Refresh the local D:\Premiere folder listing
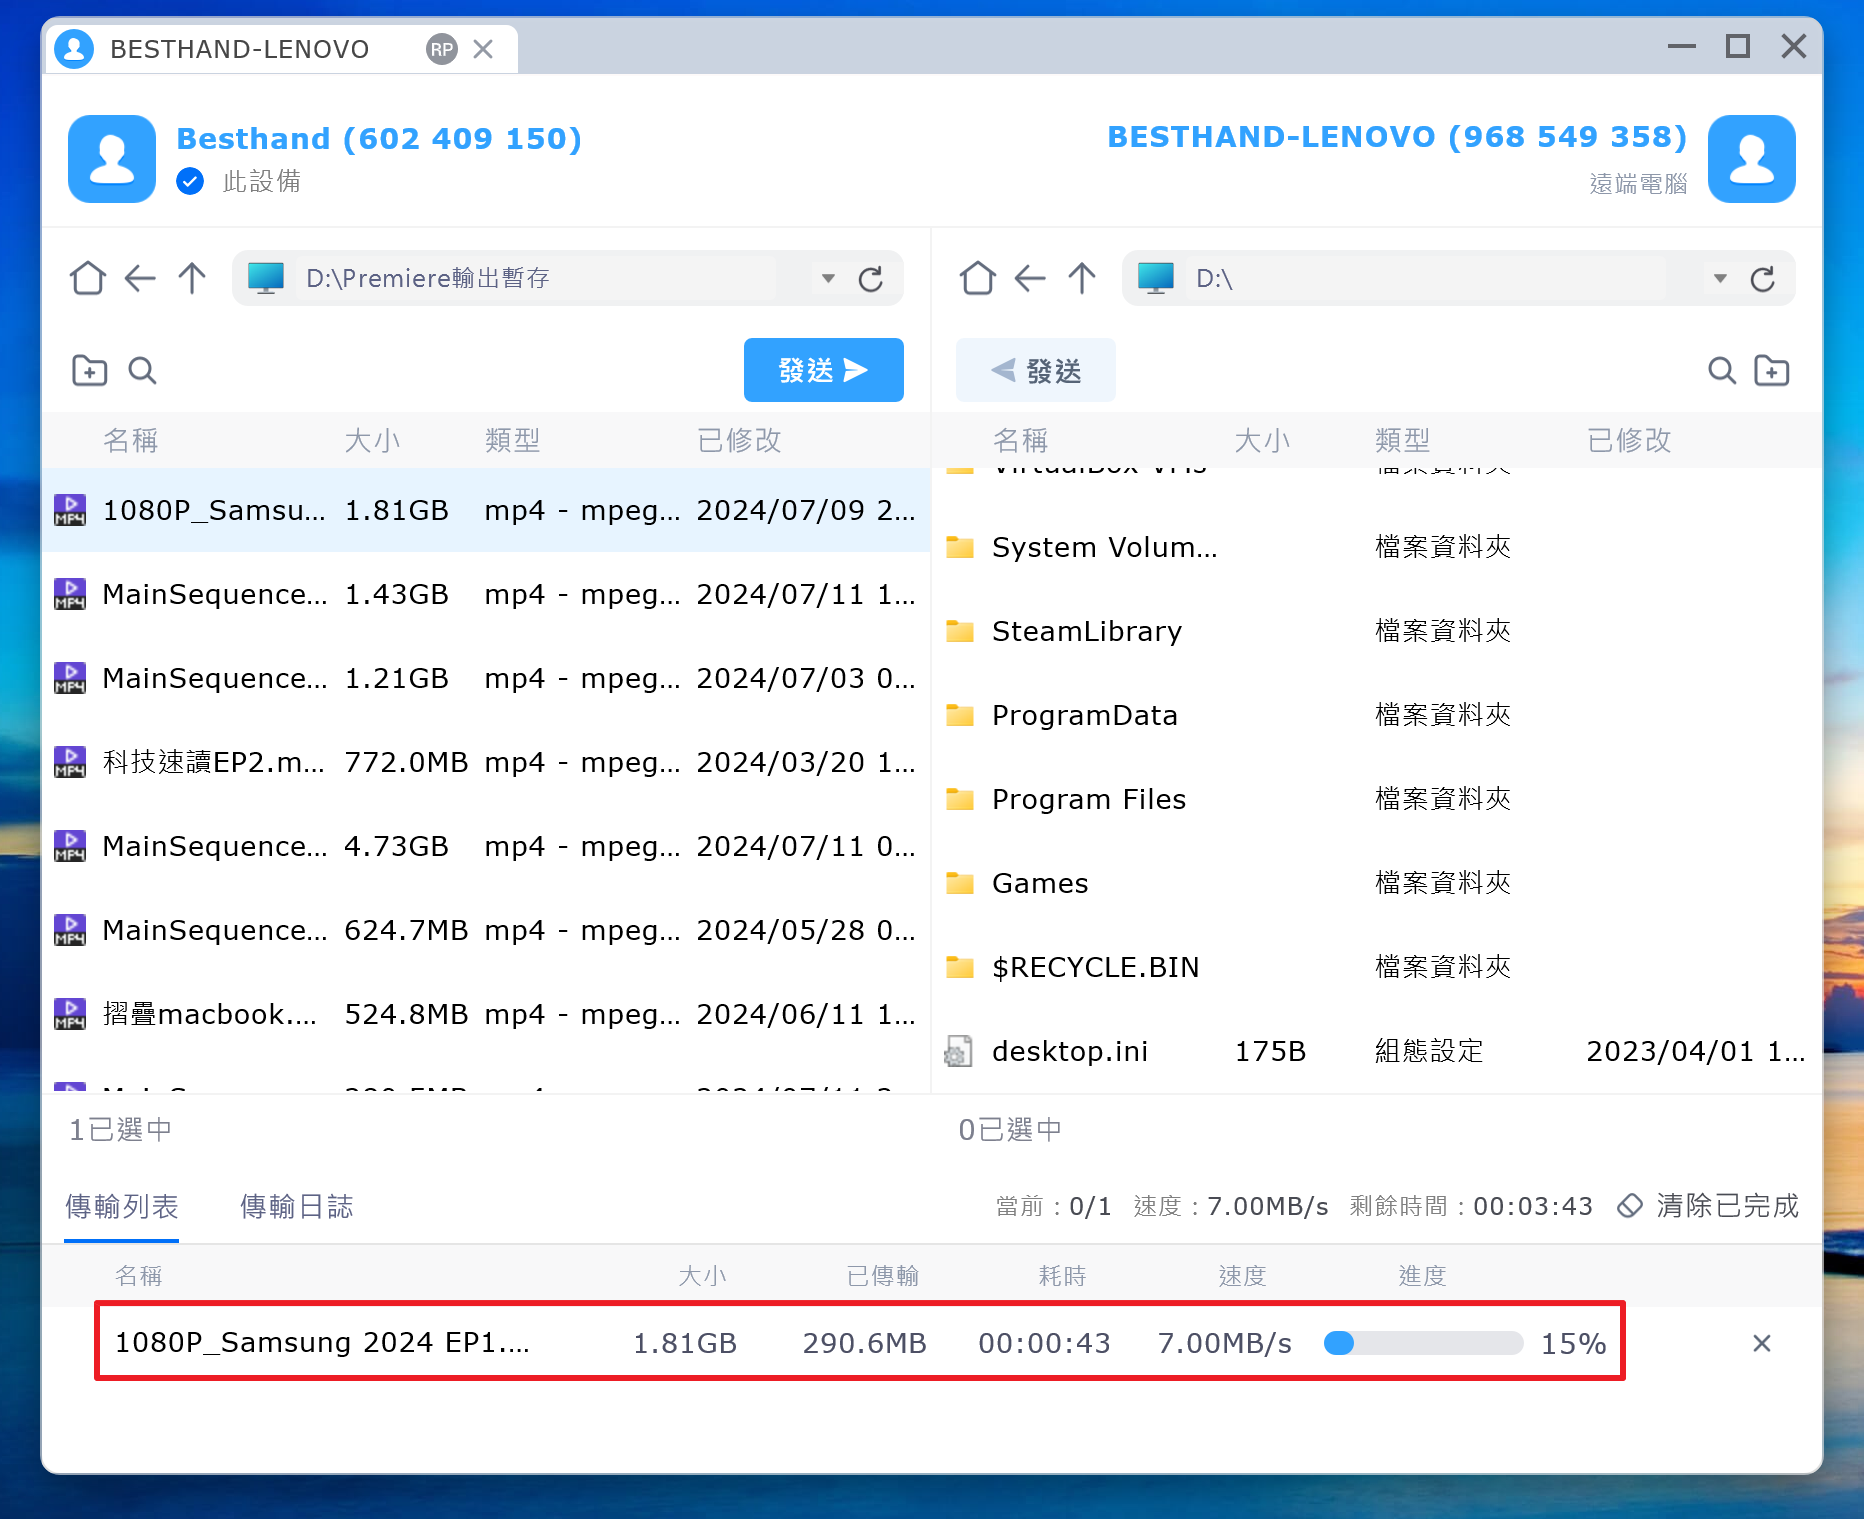Viewport: 1864px width, 1519px height. click(x=871, y=279)
